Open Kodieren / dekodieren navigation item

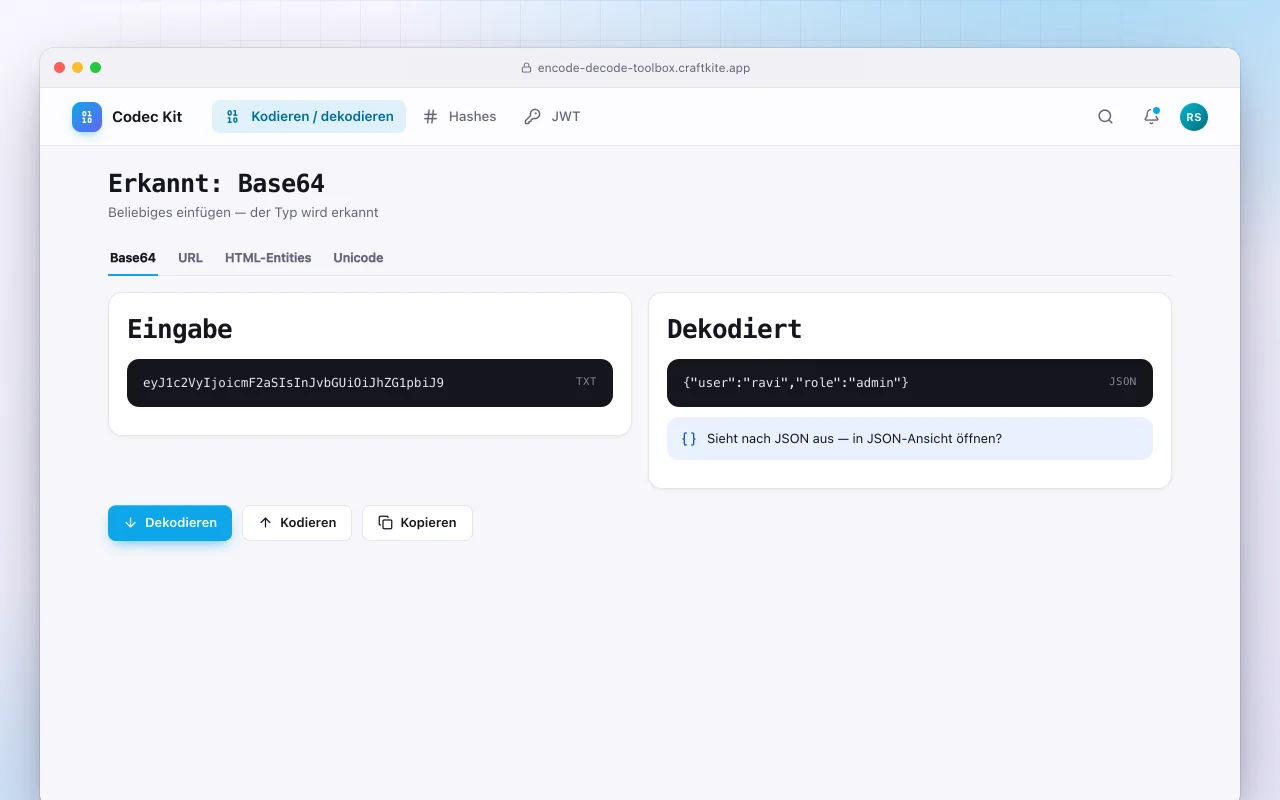[x=309, y=117]
